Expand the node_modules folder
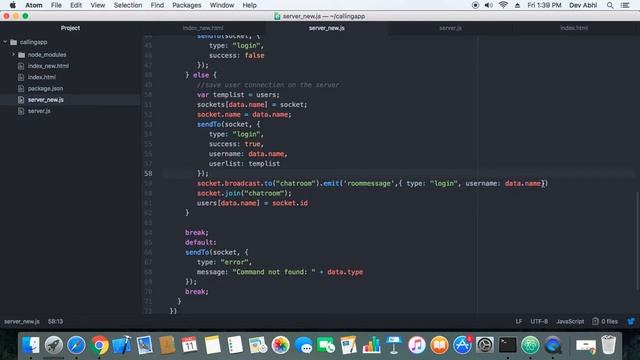 pos(13,55)
